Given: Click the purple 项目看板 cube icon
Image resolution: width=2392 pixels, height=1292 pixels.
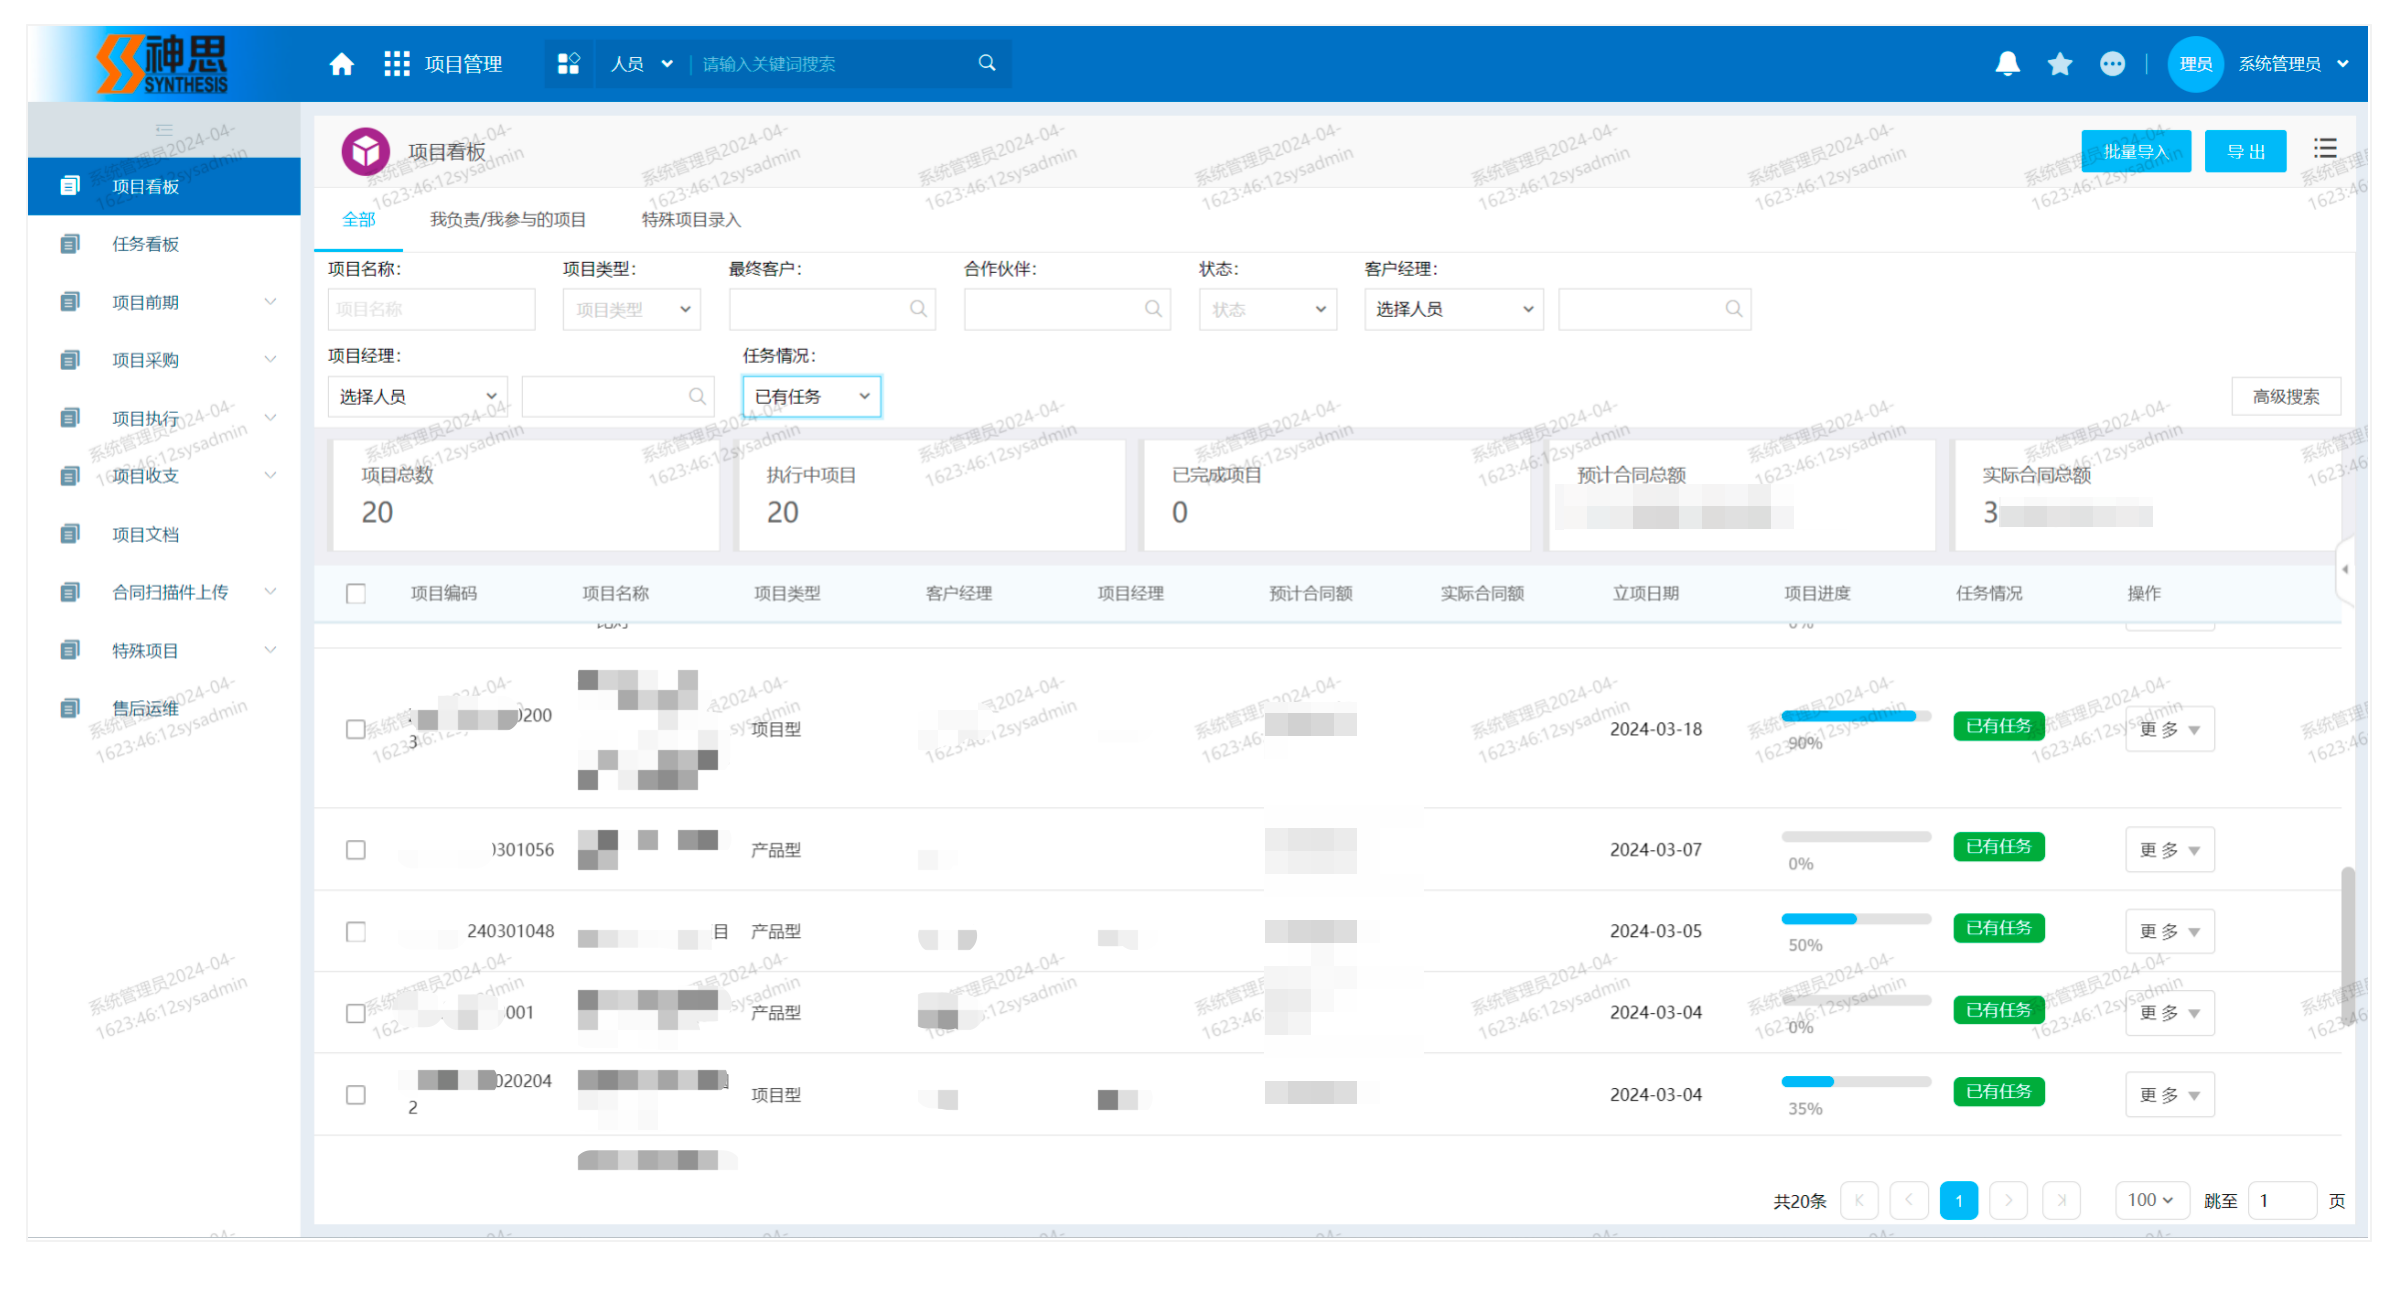Looking at the screenshot, I should pos(366,151).
